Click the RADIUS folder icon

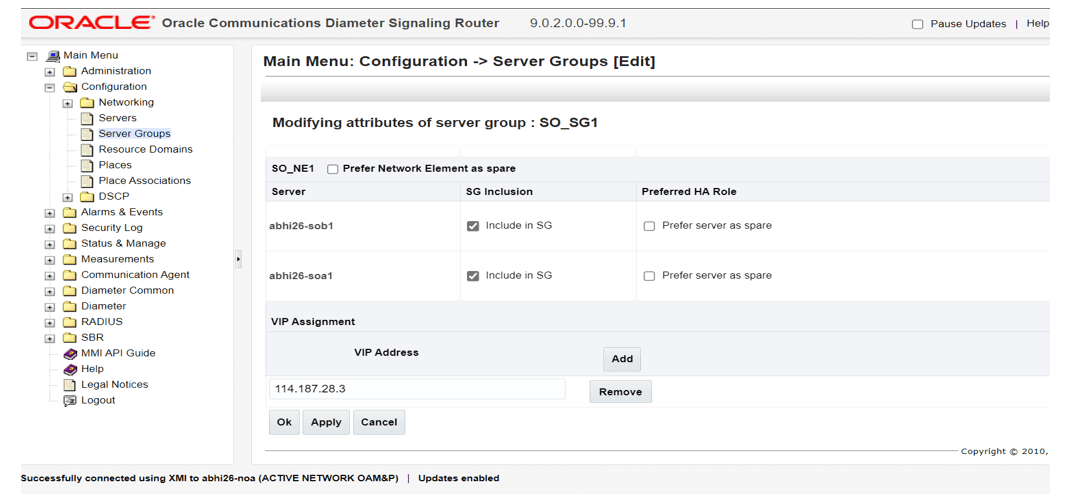70,322
